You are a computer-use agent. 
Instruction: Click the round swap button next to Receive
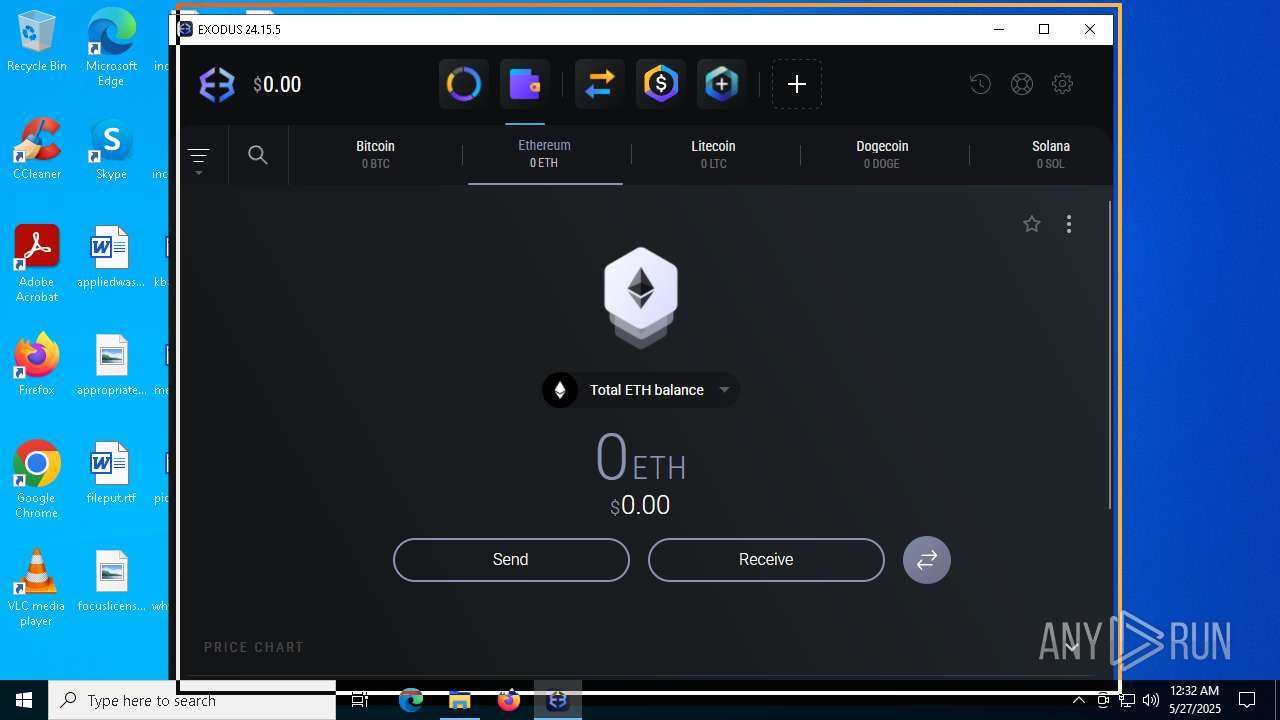(927, 560)
